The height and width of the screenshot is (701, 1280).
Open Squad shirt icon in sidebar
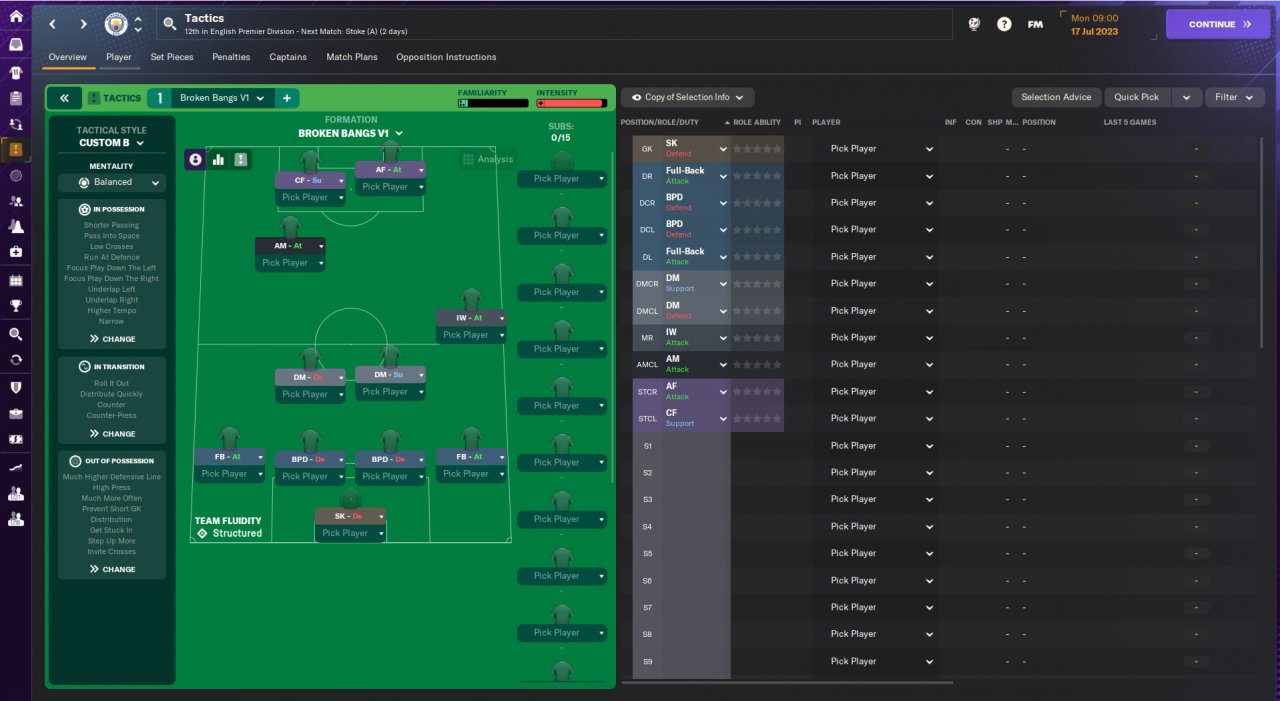15,72
